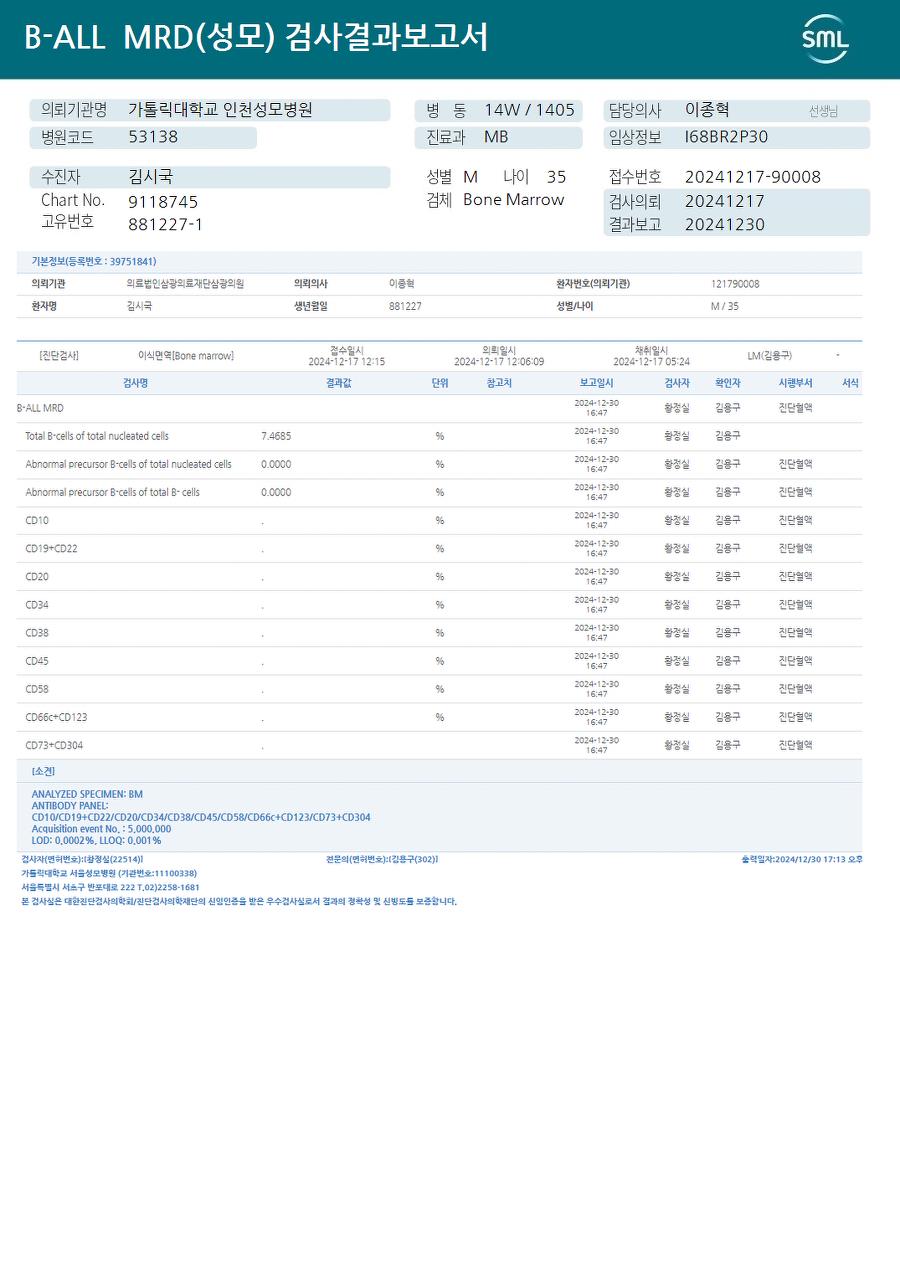This screenshot has width=900, height=1271.
Task: Click the 병원코드 value 53138
Action: click(x=153, y=137)
